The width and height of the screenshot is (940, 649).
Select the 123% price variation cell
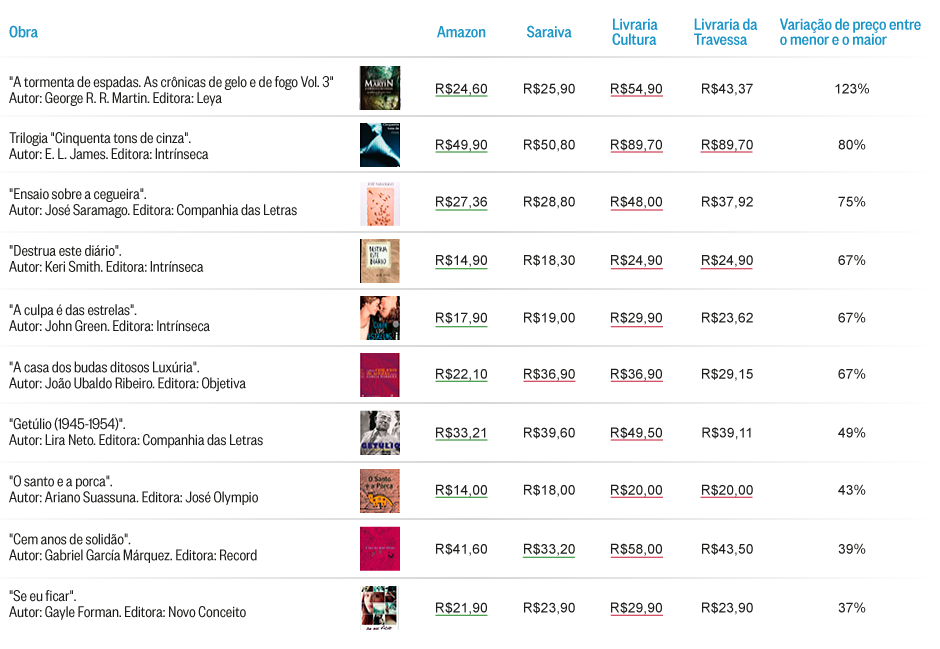click(851, 89)
